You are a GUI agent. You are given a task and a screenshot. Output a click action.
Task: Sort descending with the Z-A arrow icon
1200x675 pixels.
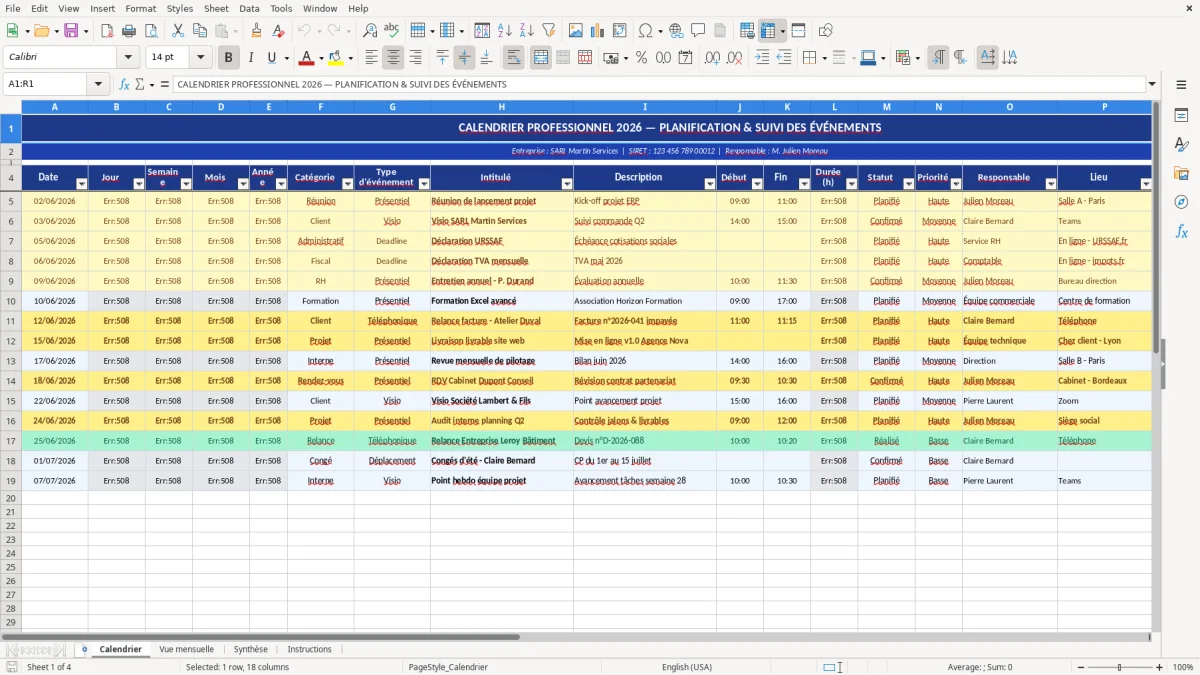coord(527,31)
